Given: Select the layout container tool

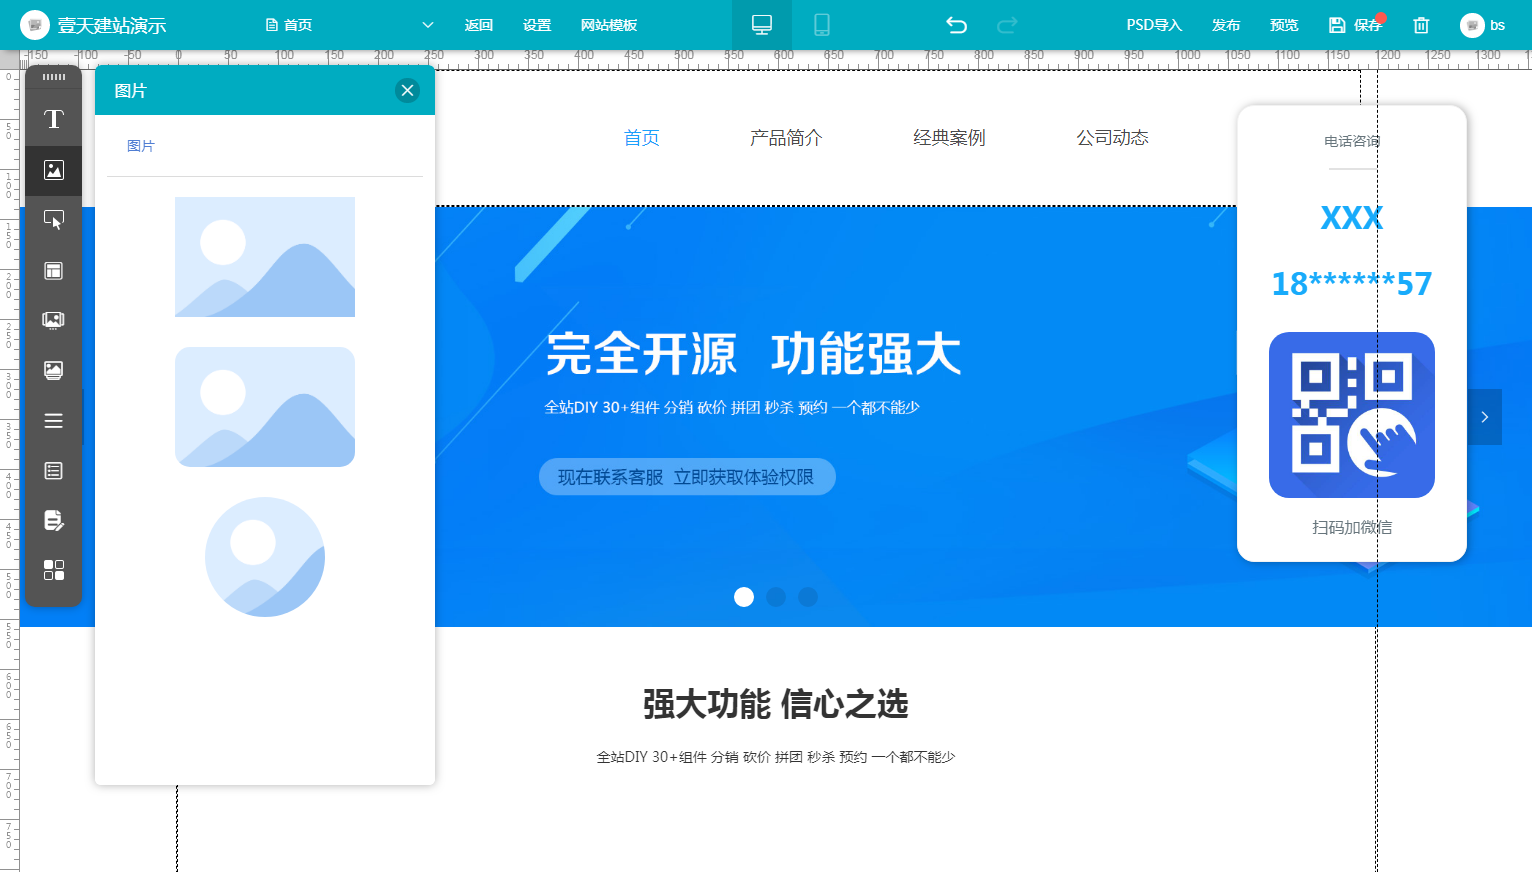Looking at the screenshot, I should (x=54, y=270).
